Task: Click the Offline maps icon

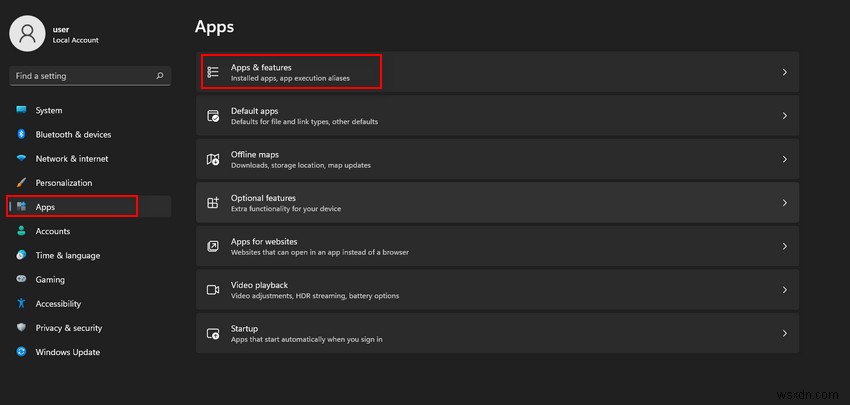Action: pyautogui.click(x=213, y=159)
